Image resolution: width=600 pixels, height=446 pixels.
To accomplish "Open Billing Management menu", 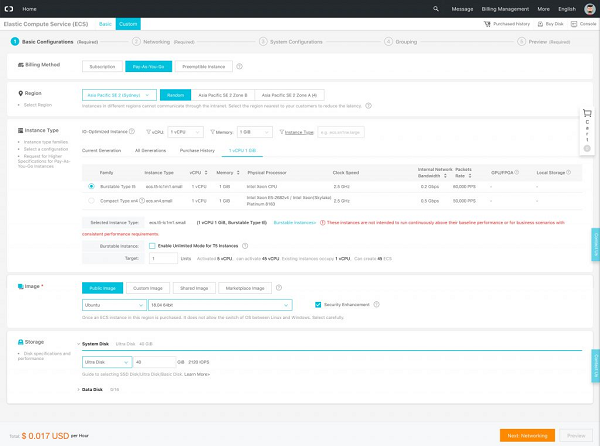I will pos(505,9).
